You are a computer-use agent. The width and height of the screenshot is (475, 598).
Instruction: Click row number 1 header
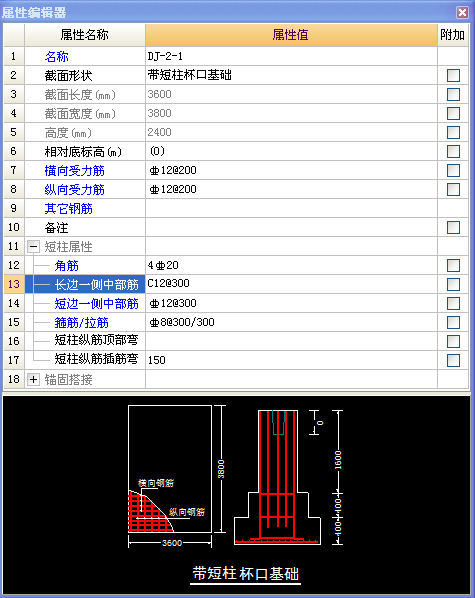click(14, 56)
